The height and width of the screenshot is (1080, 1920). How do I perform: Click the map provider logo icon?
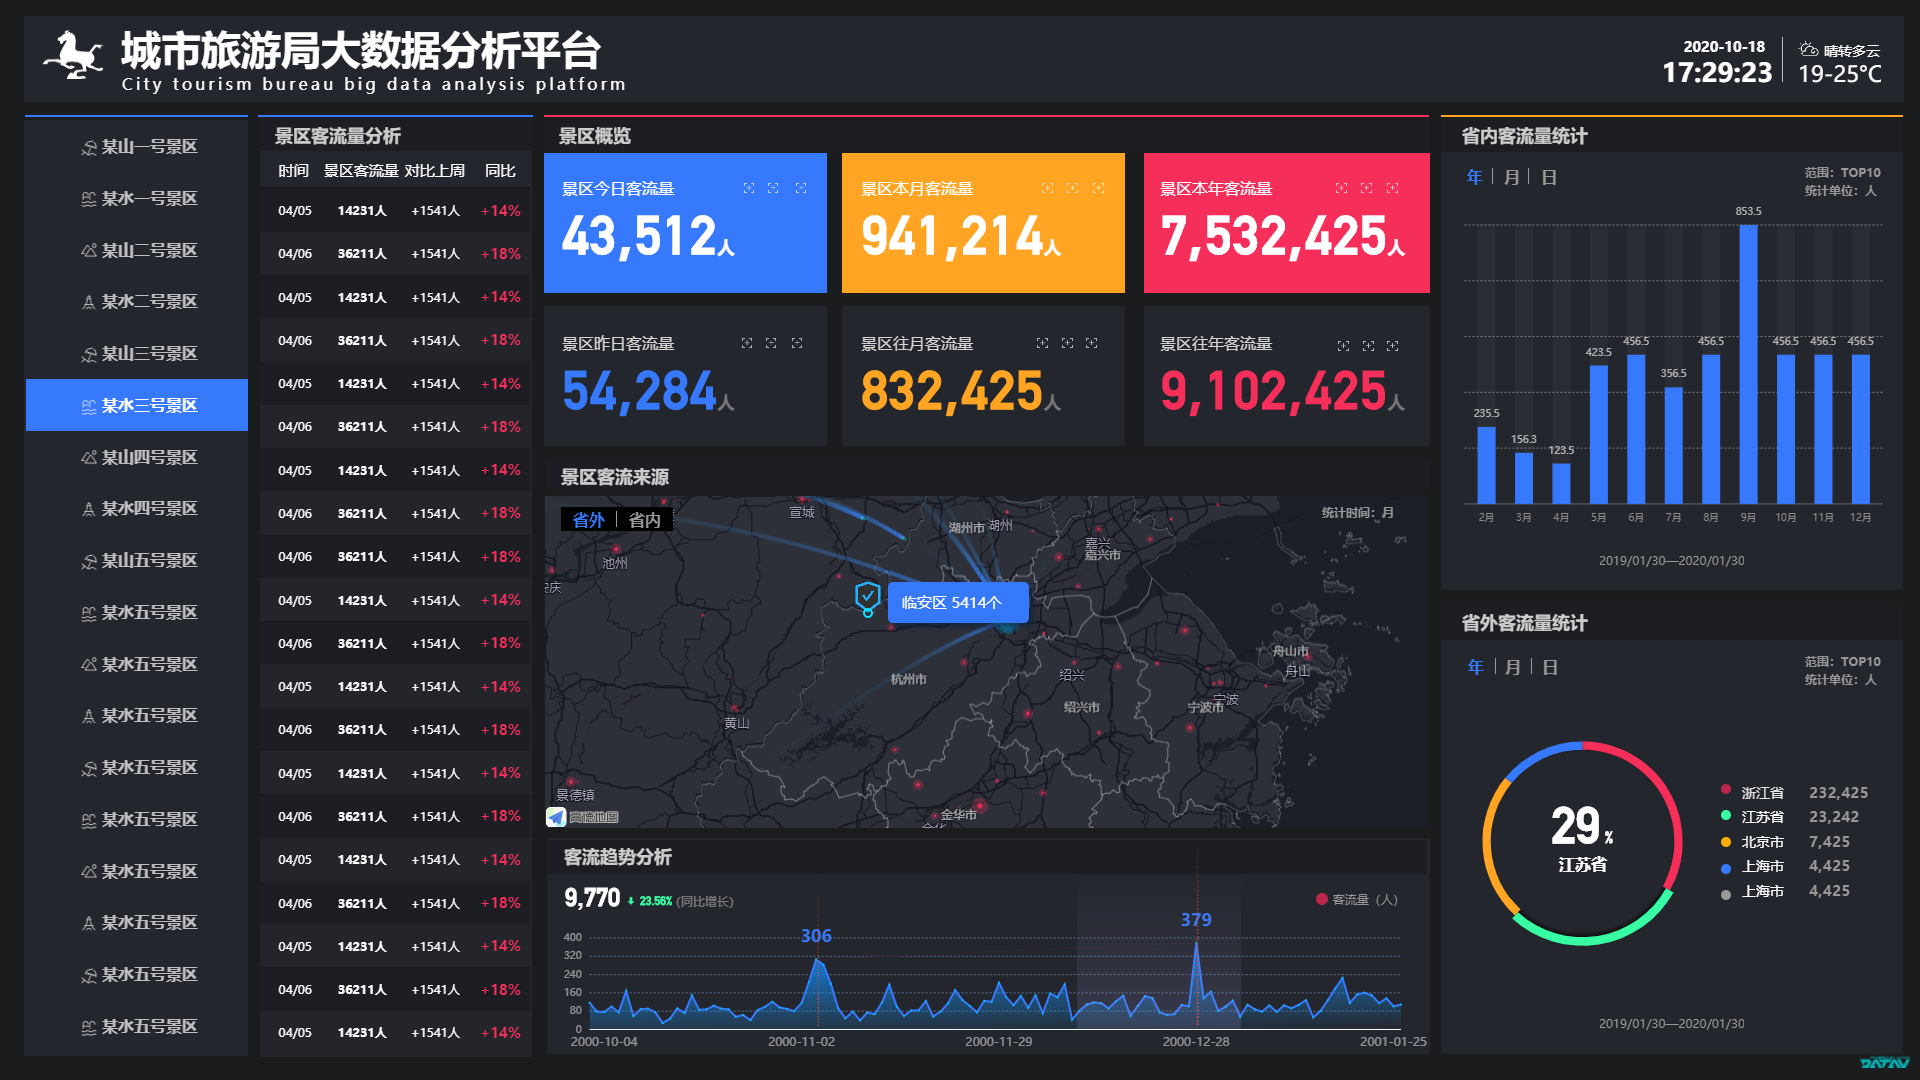click(x=556, y=817)
